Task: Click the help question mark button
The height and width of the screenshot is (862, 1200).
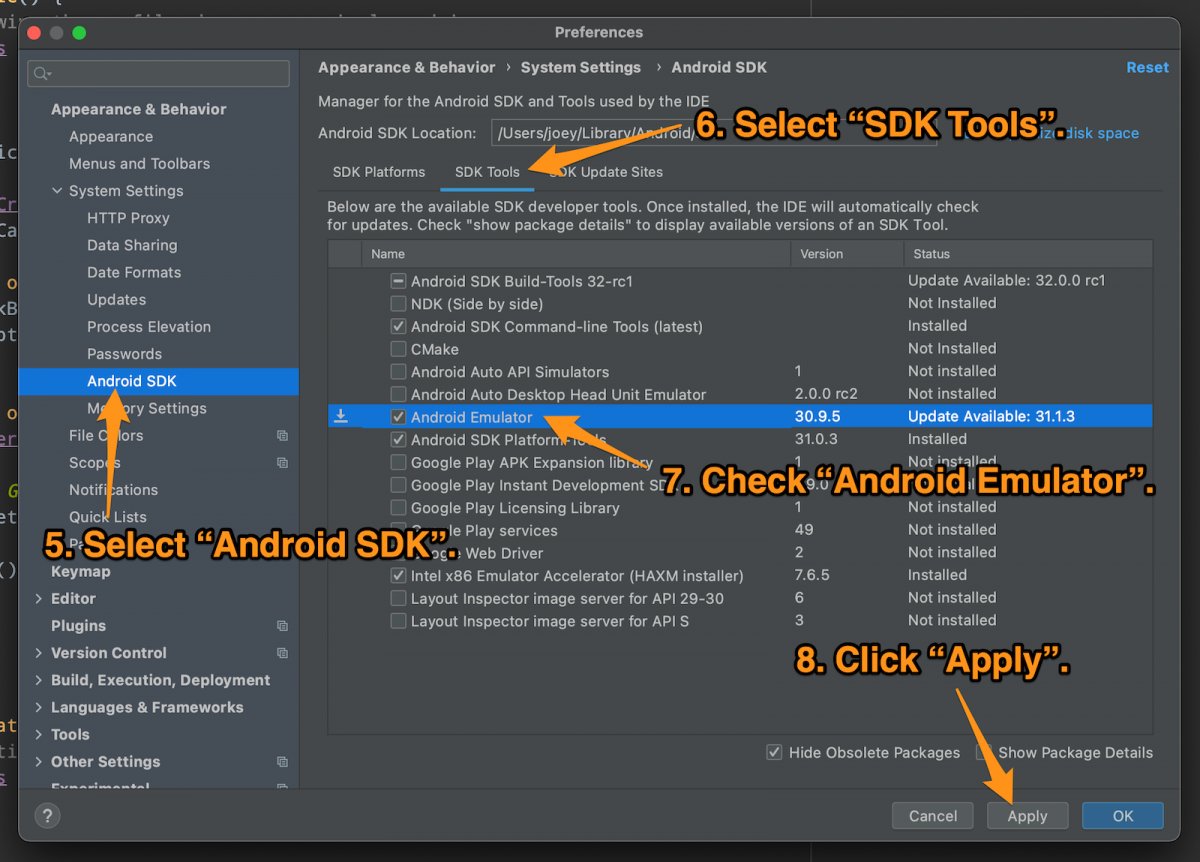Action: 47,816
